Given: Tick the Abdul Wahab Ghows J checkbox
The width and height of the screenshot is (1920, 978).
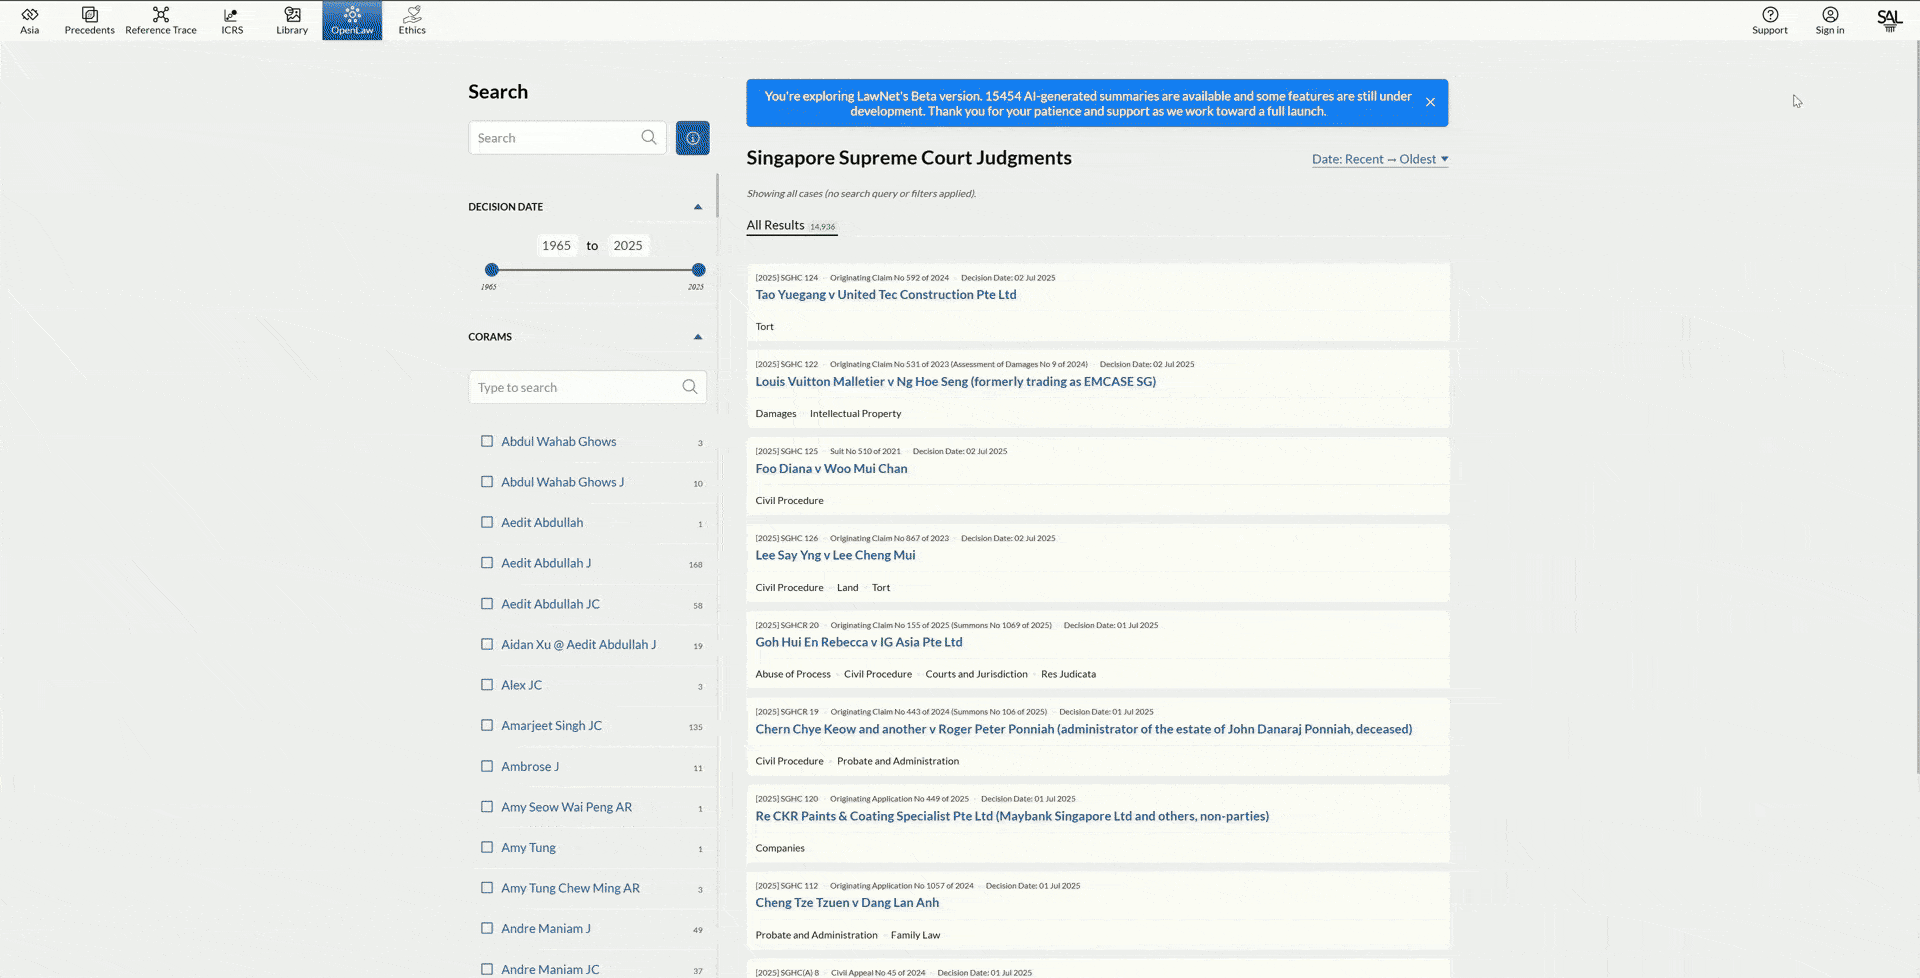Looking at the screenshot, I should 487,482.
